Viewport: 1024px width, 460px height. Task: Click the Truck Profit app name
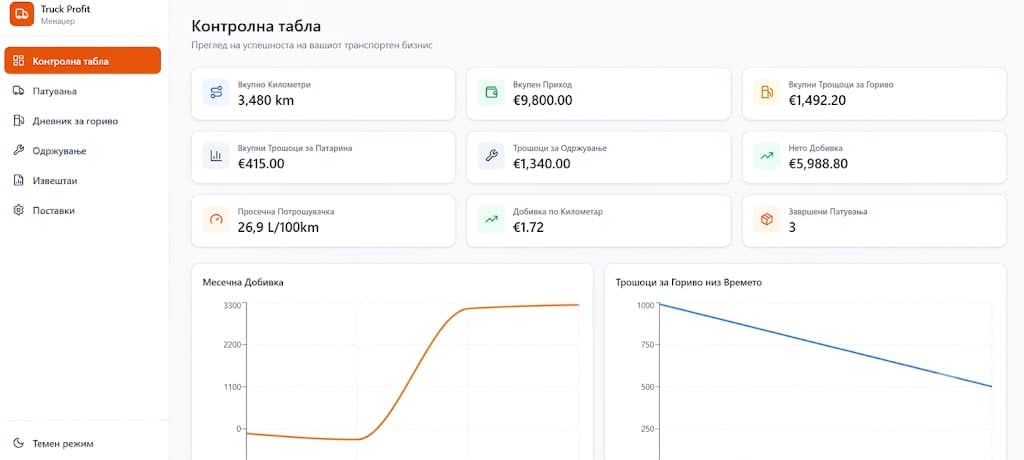(x=65, y=9)
